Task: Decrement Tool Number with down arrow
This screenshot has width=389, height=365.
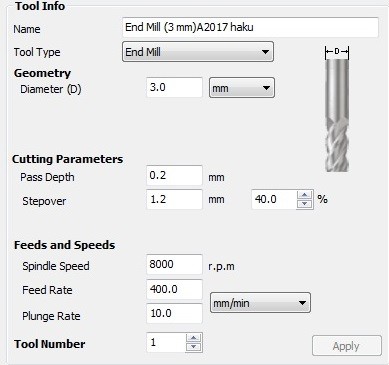Action: point(194,347)
